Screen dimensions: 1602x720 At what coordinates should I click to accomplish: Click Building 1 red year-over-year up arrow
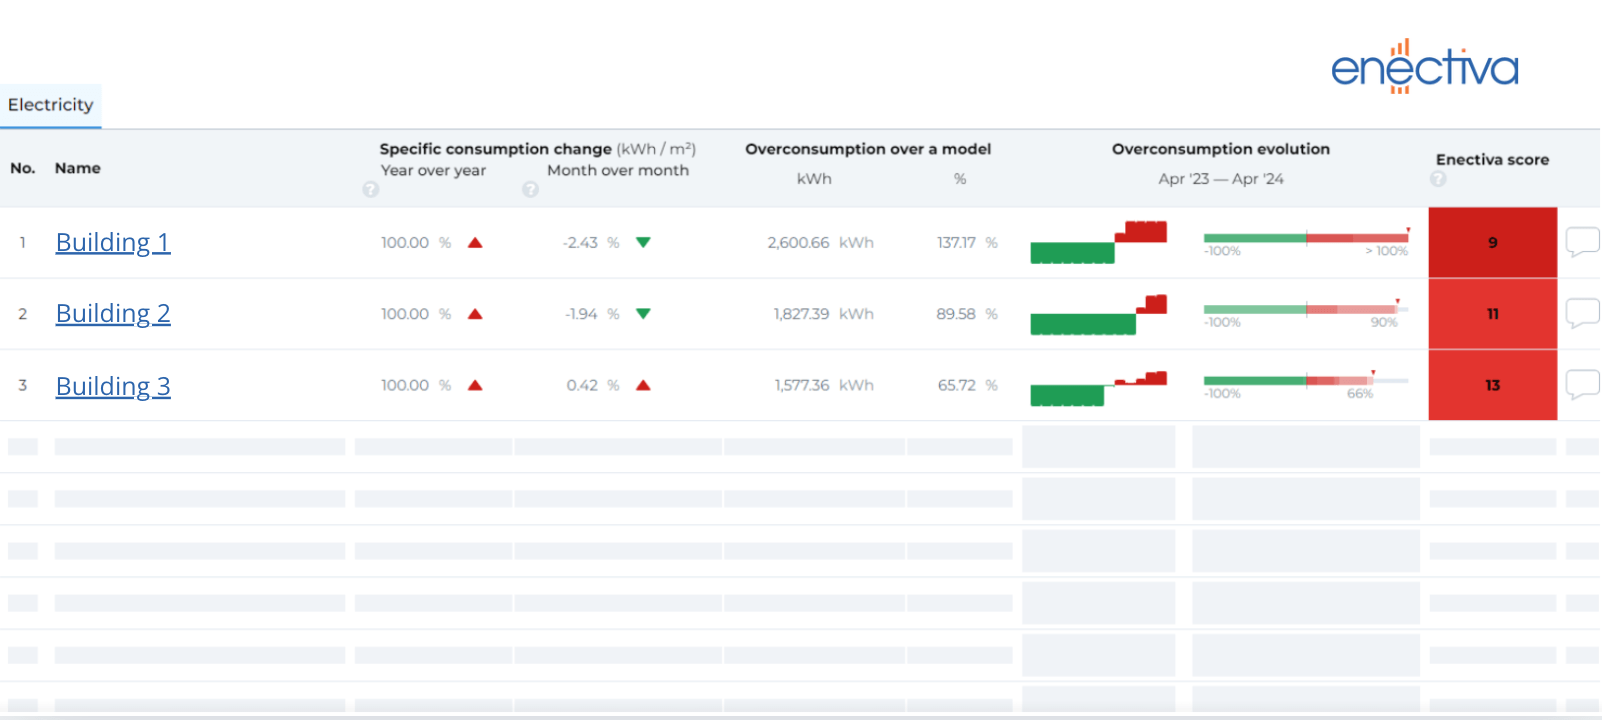click(x=475, y=243)
